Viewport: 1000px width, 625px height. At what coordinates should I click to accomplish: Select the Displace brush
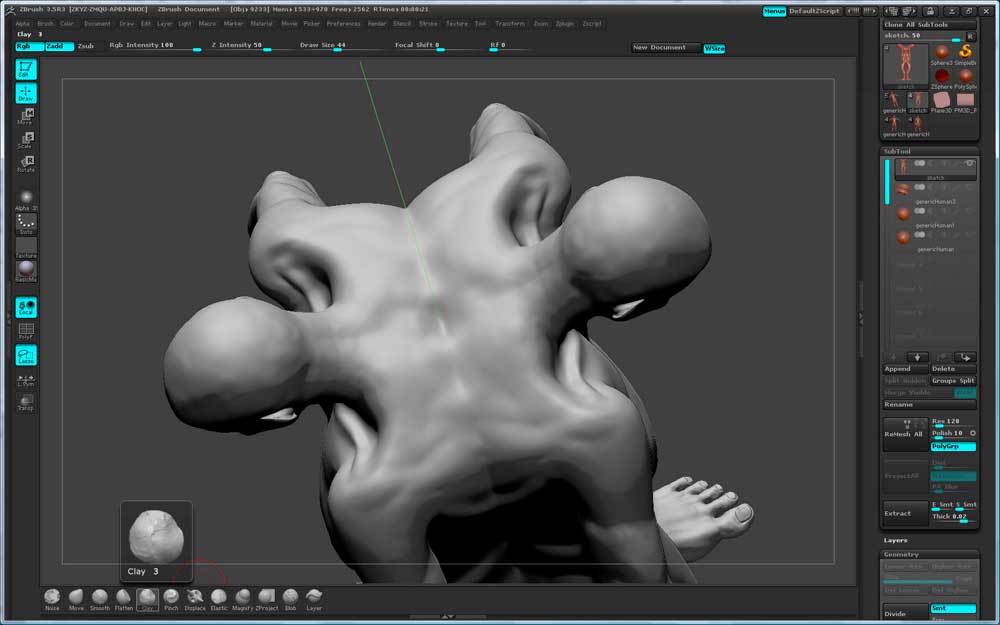195,599
